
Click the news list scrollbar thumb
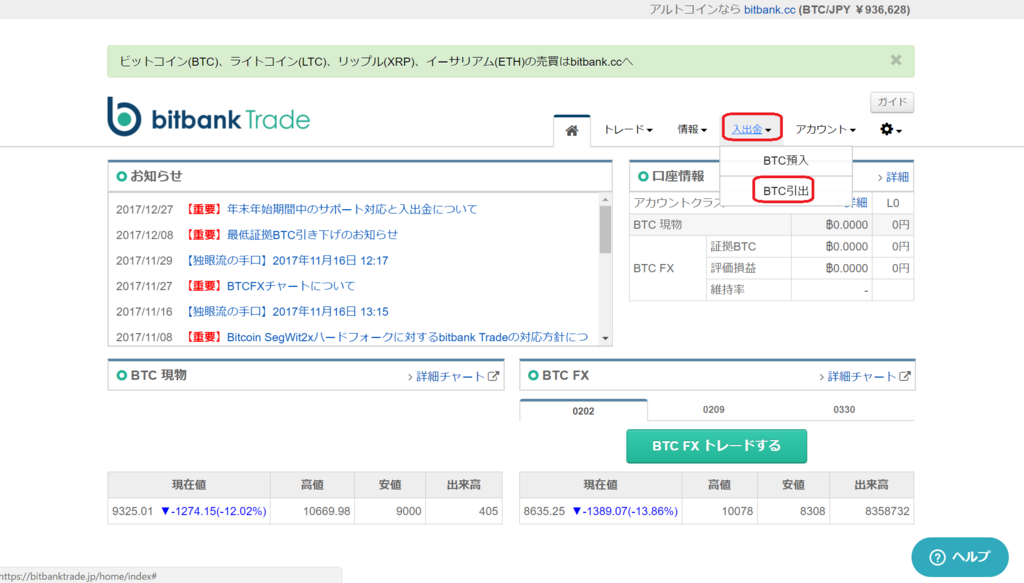pos(605,229)
